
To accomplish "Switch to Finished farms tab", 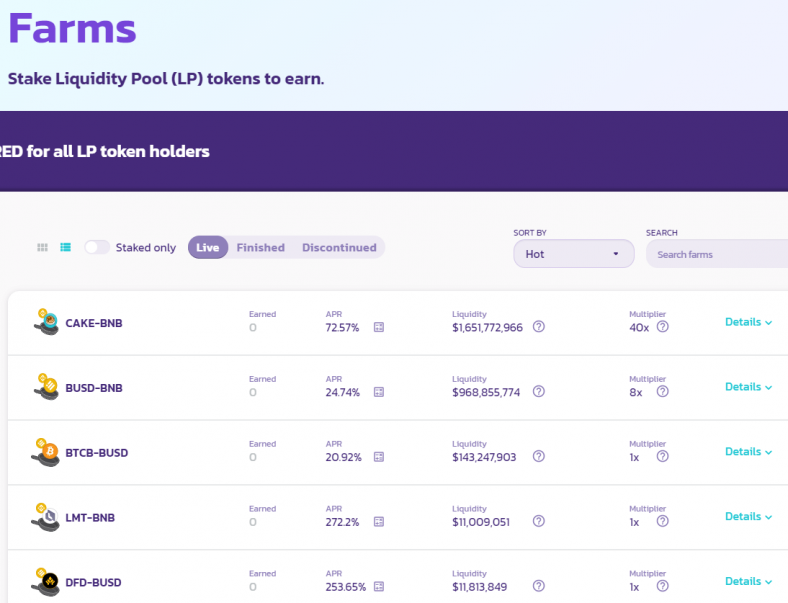I will 260,247.
